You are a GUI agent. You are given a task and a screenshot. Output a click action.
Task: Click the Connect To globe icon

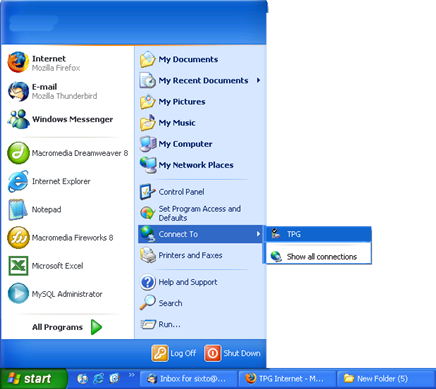[x=147, y=234]
